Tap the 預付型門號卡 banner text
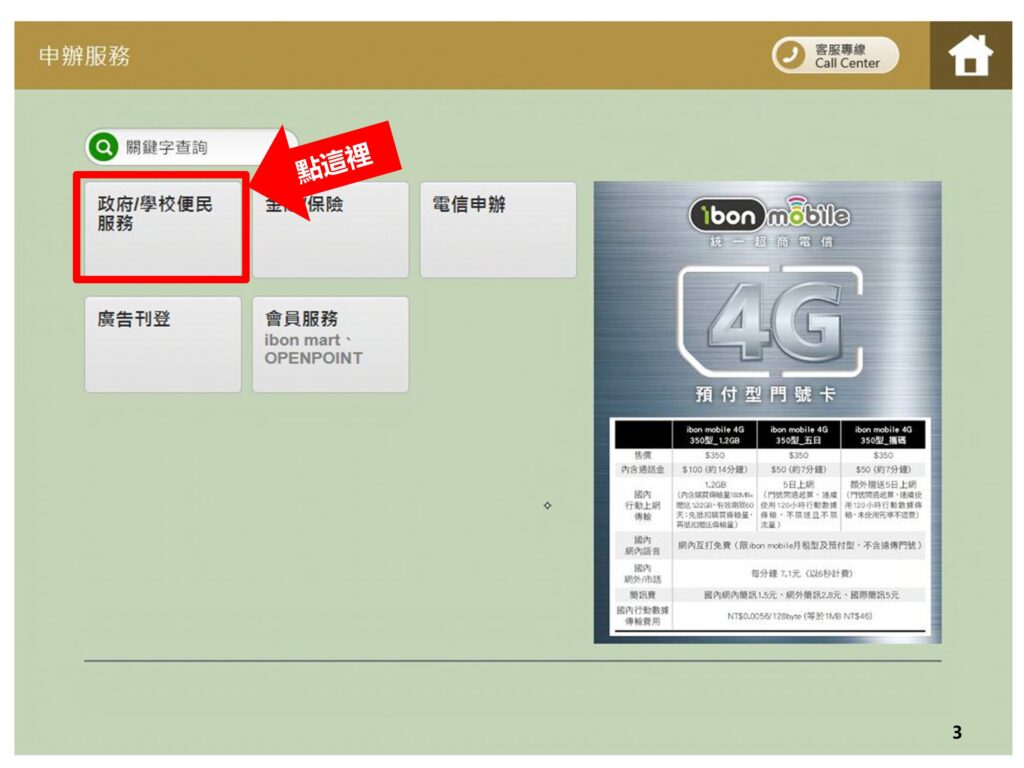 (768, 393)
